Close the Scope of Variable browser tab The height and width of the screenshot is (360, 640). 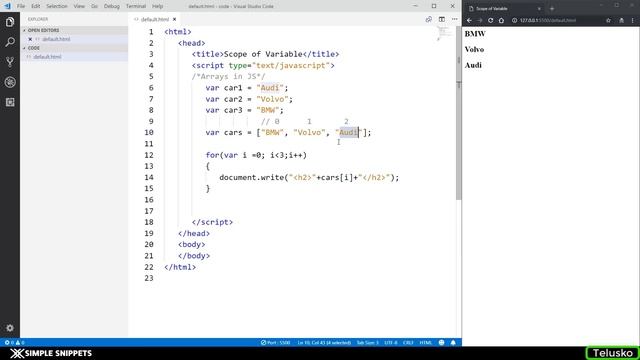539,9
